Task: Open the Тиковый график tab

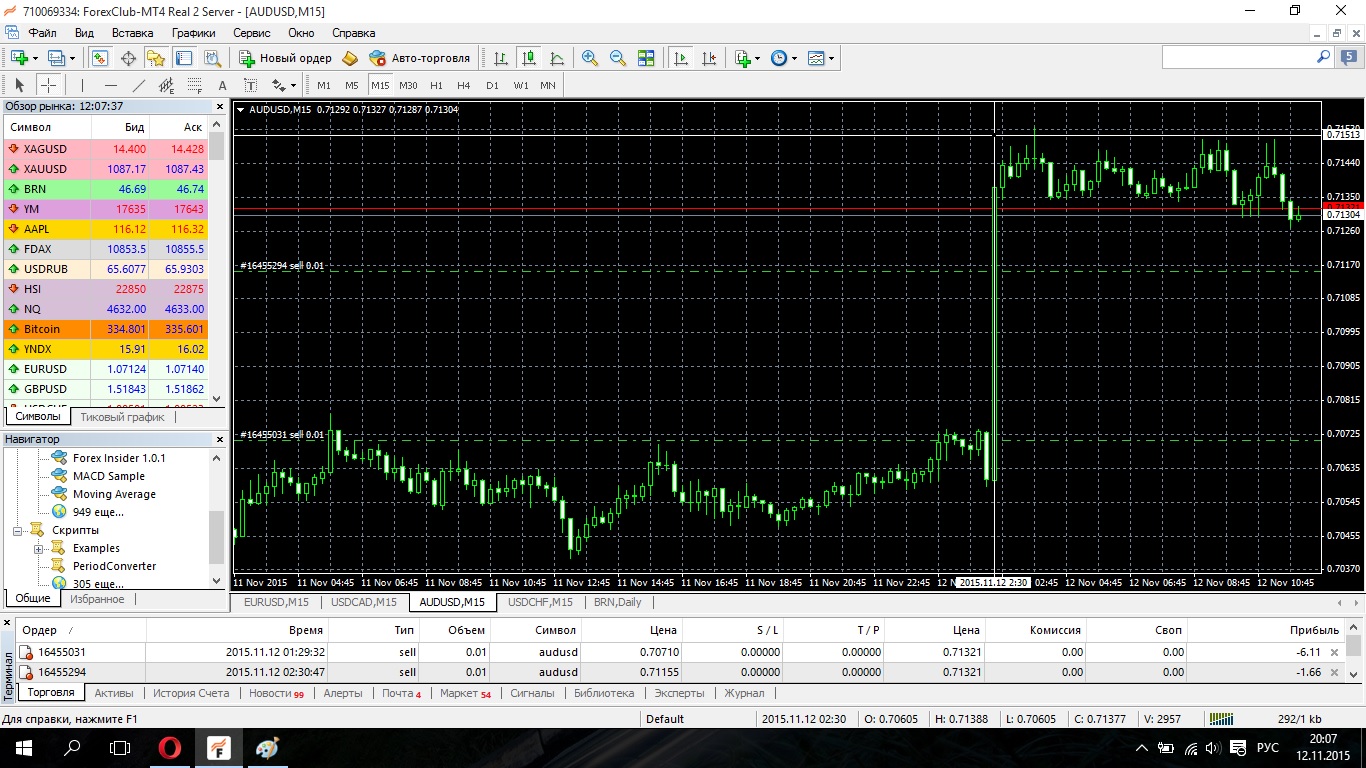Action: tap(122, 417)
